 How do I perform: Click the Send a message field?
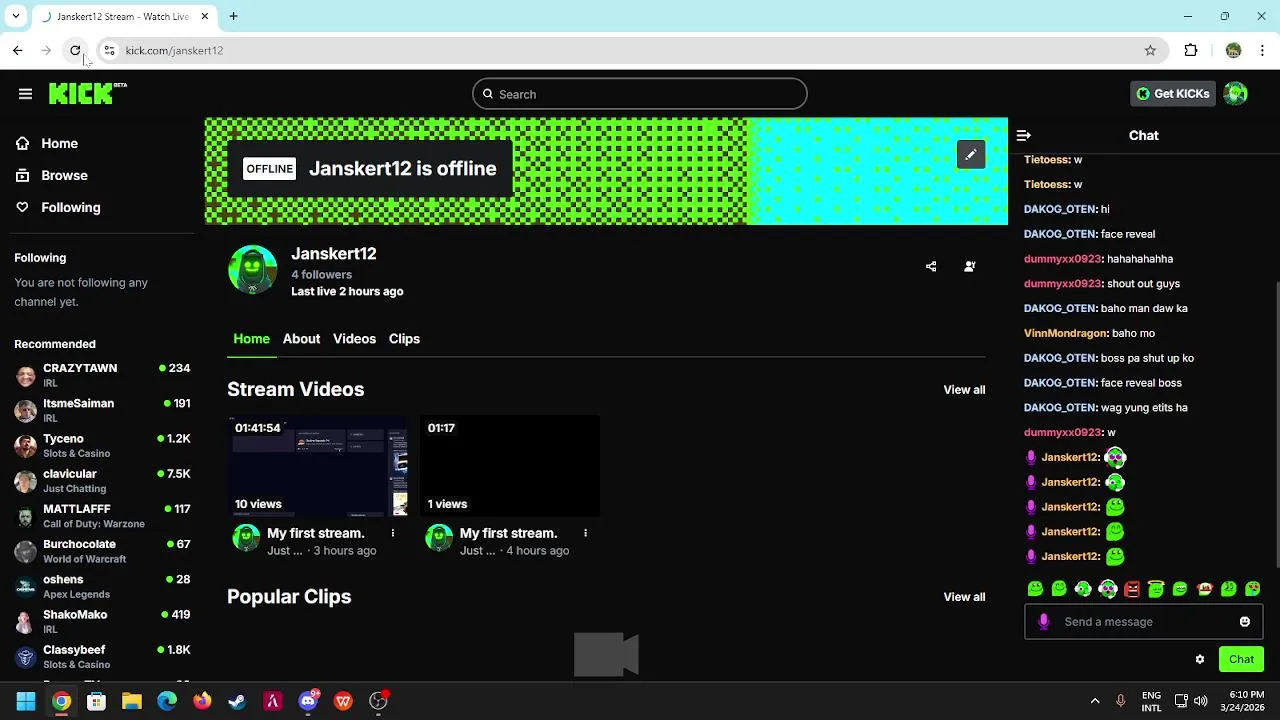[1143, 622]
